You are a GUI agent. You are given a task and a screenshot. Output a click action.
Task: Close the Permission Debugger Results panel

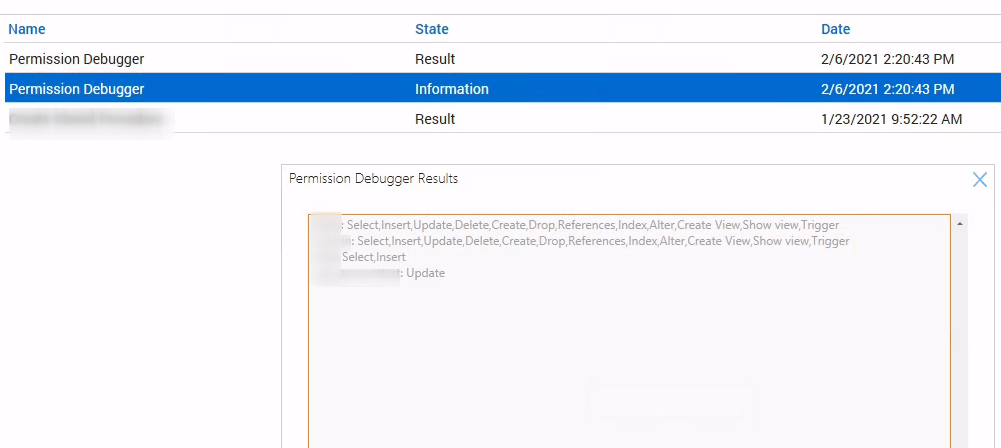979,180
